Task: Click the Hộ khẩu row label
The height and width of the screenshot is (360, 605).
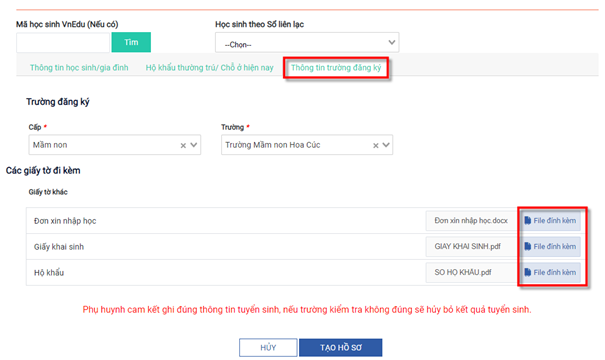Action: pyautogui.click(x=49, y=273)
